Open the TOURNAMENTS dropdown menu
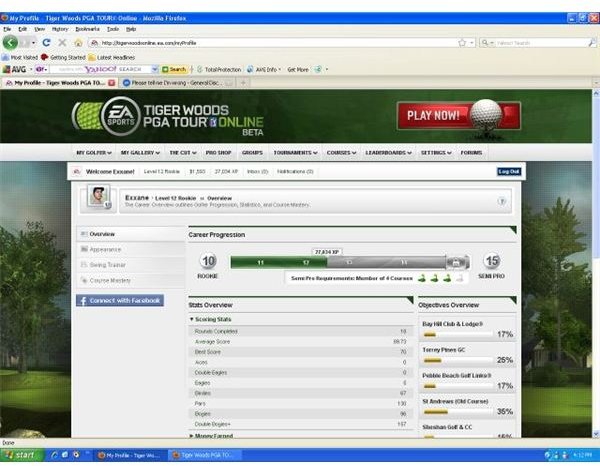600x466 pixels. (x=295, y=153)
